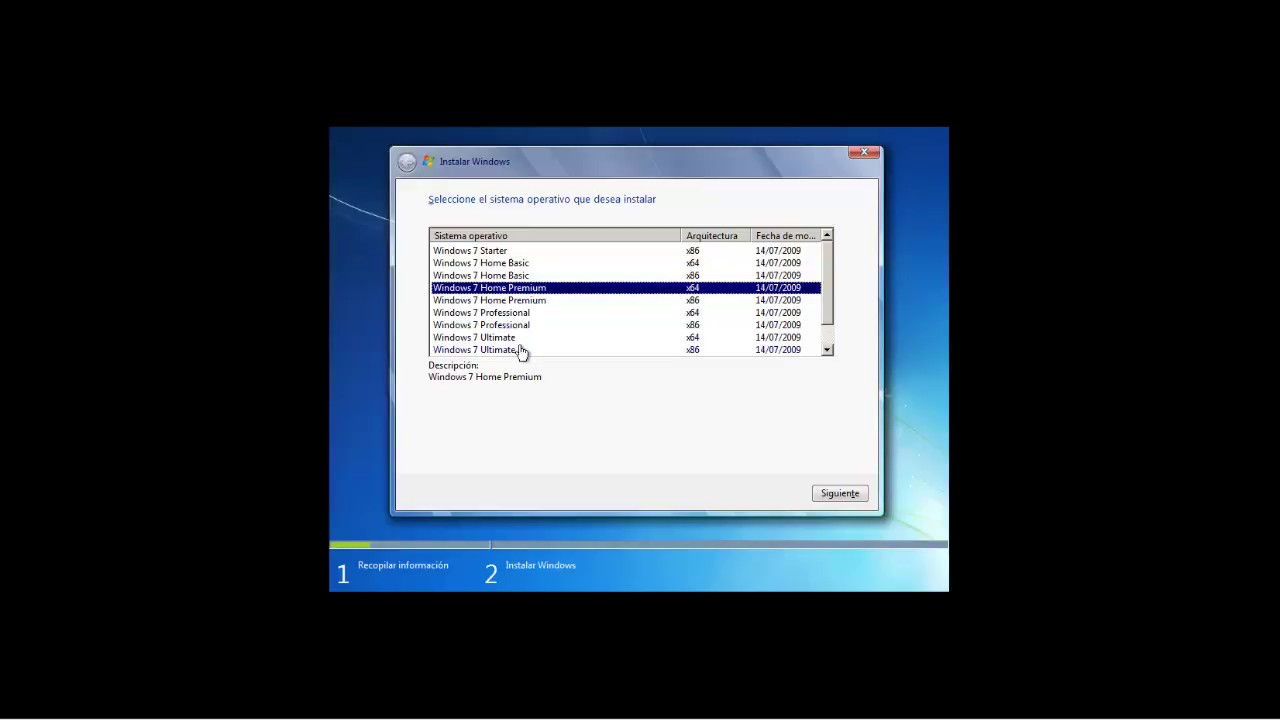The image size is (1280, 720).
Task: Select Windows 7 Home Basic x64 row
Action: pyautogui.click(x=626, y=263)
